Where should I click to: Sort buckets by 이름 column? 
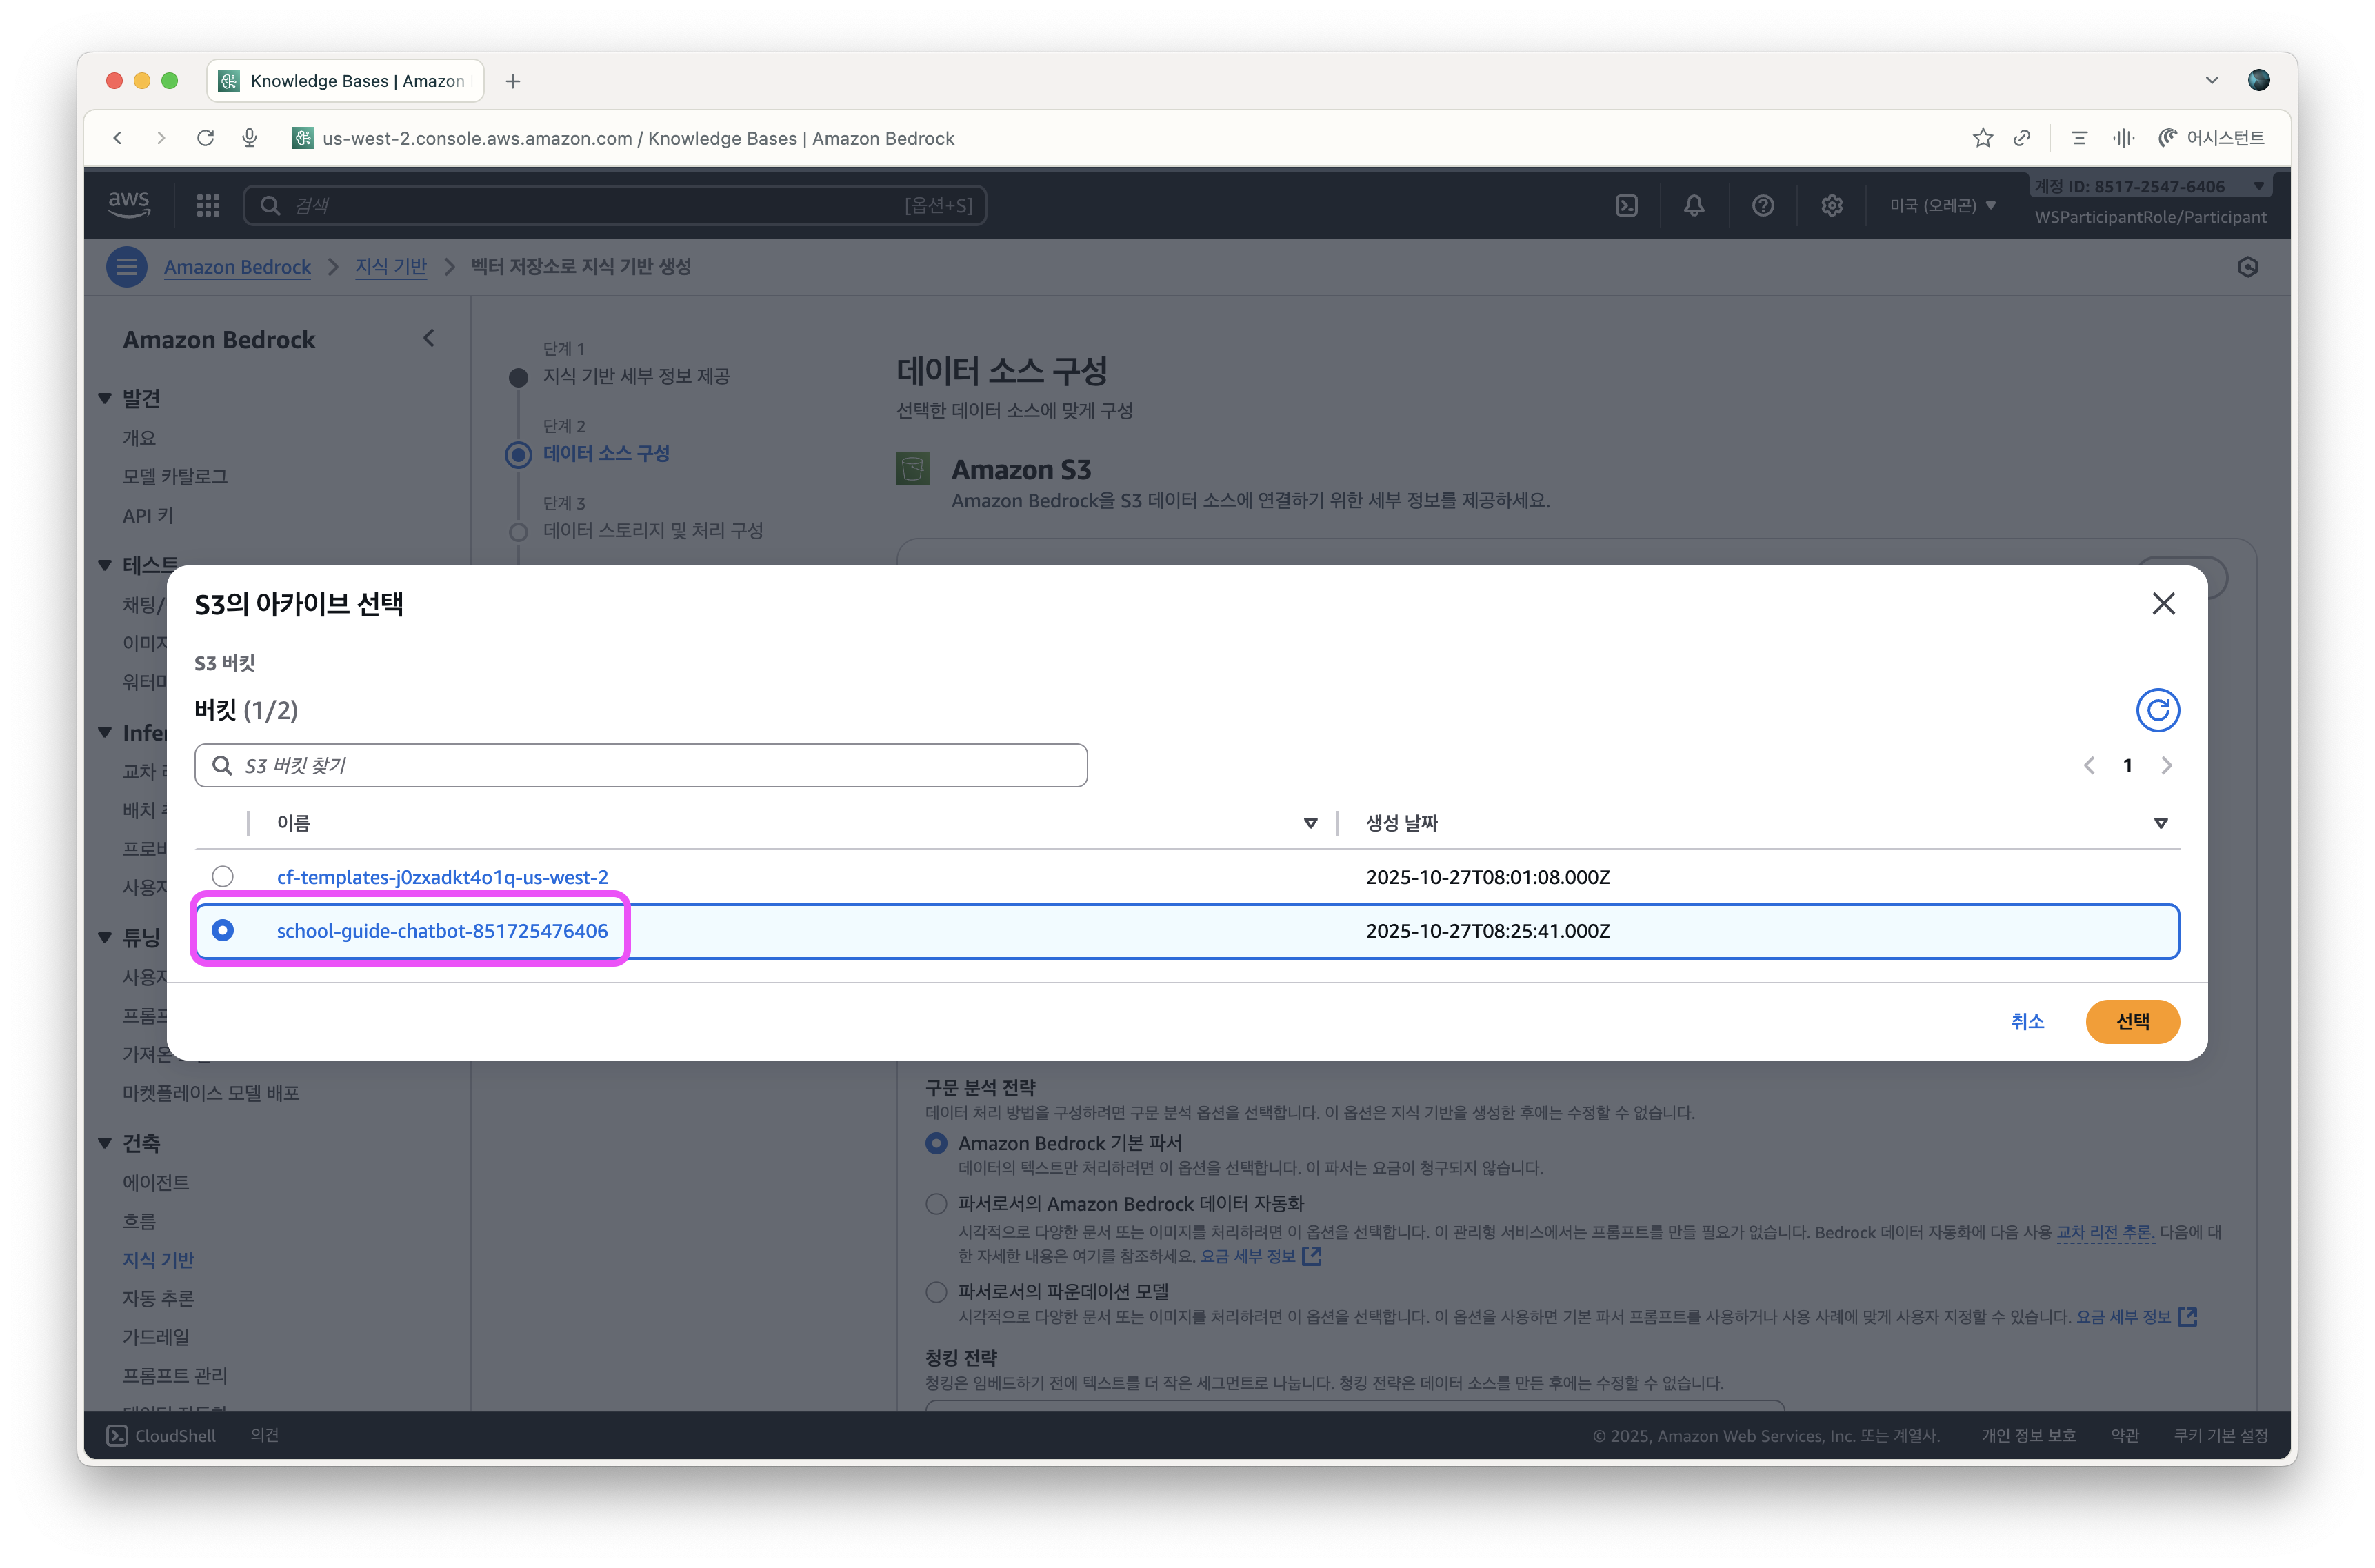coord(1310,823)
